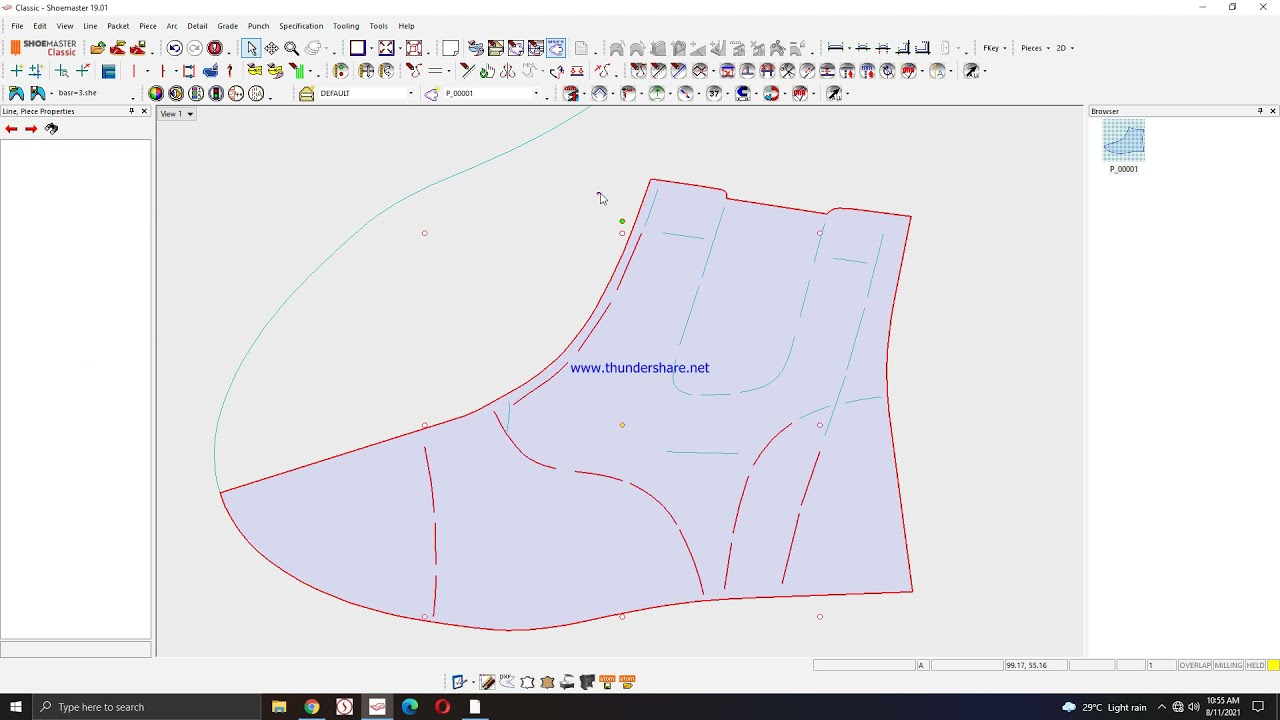Open Google Chrome from the taskbar

pos(312,707)
